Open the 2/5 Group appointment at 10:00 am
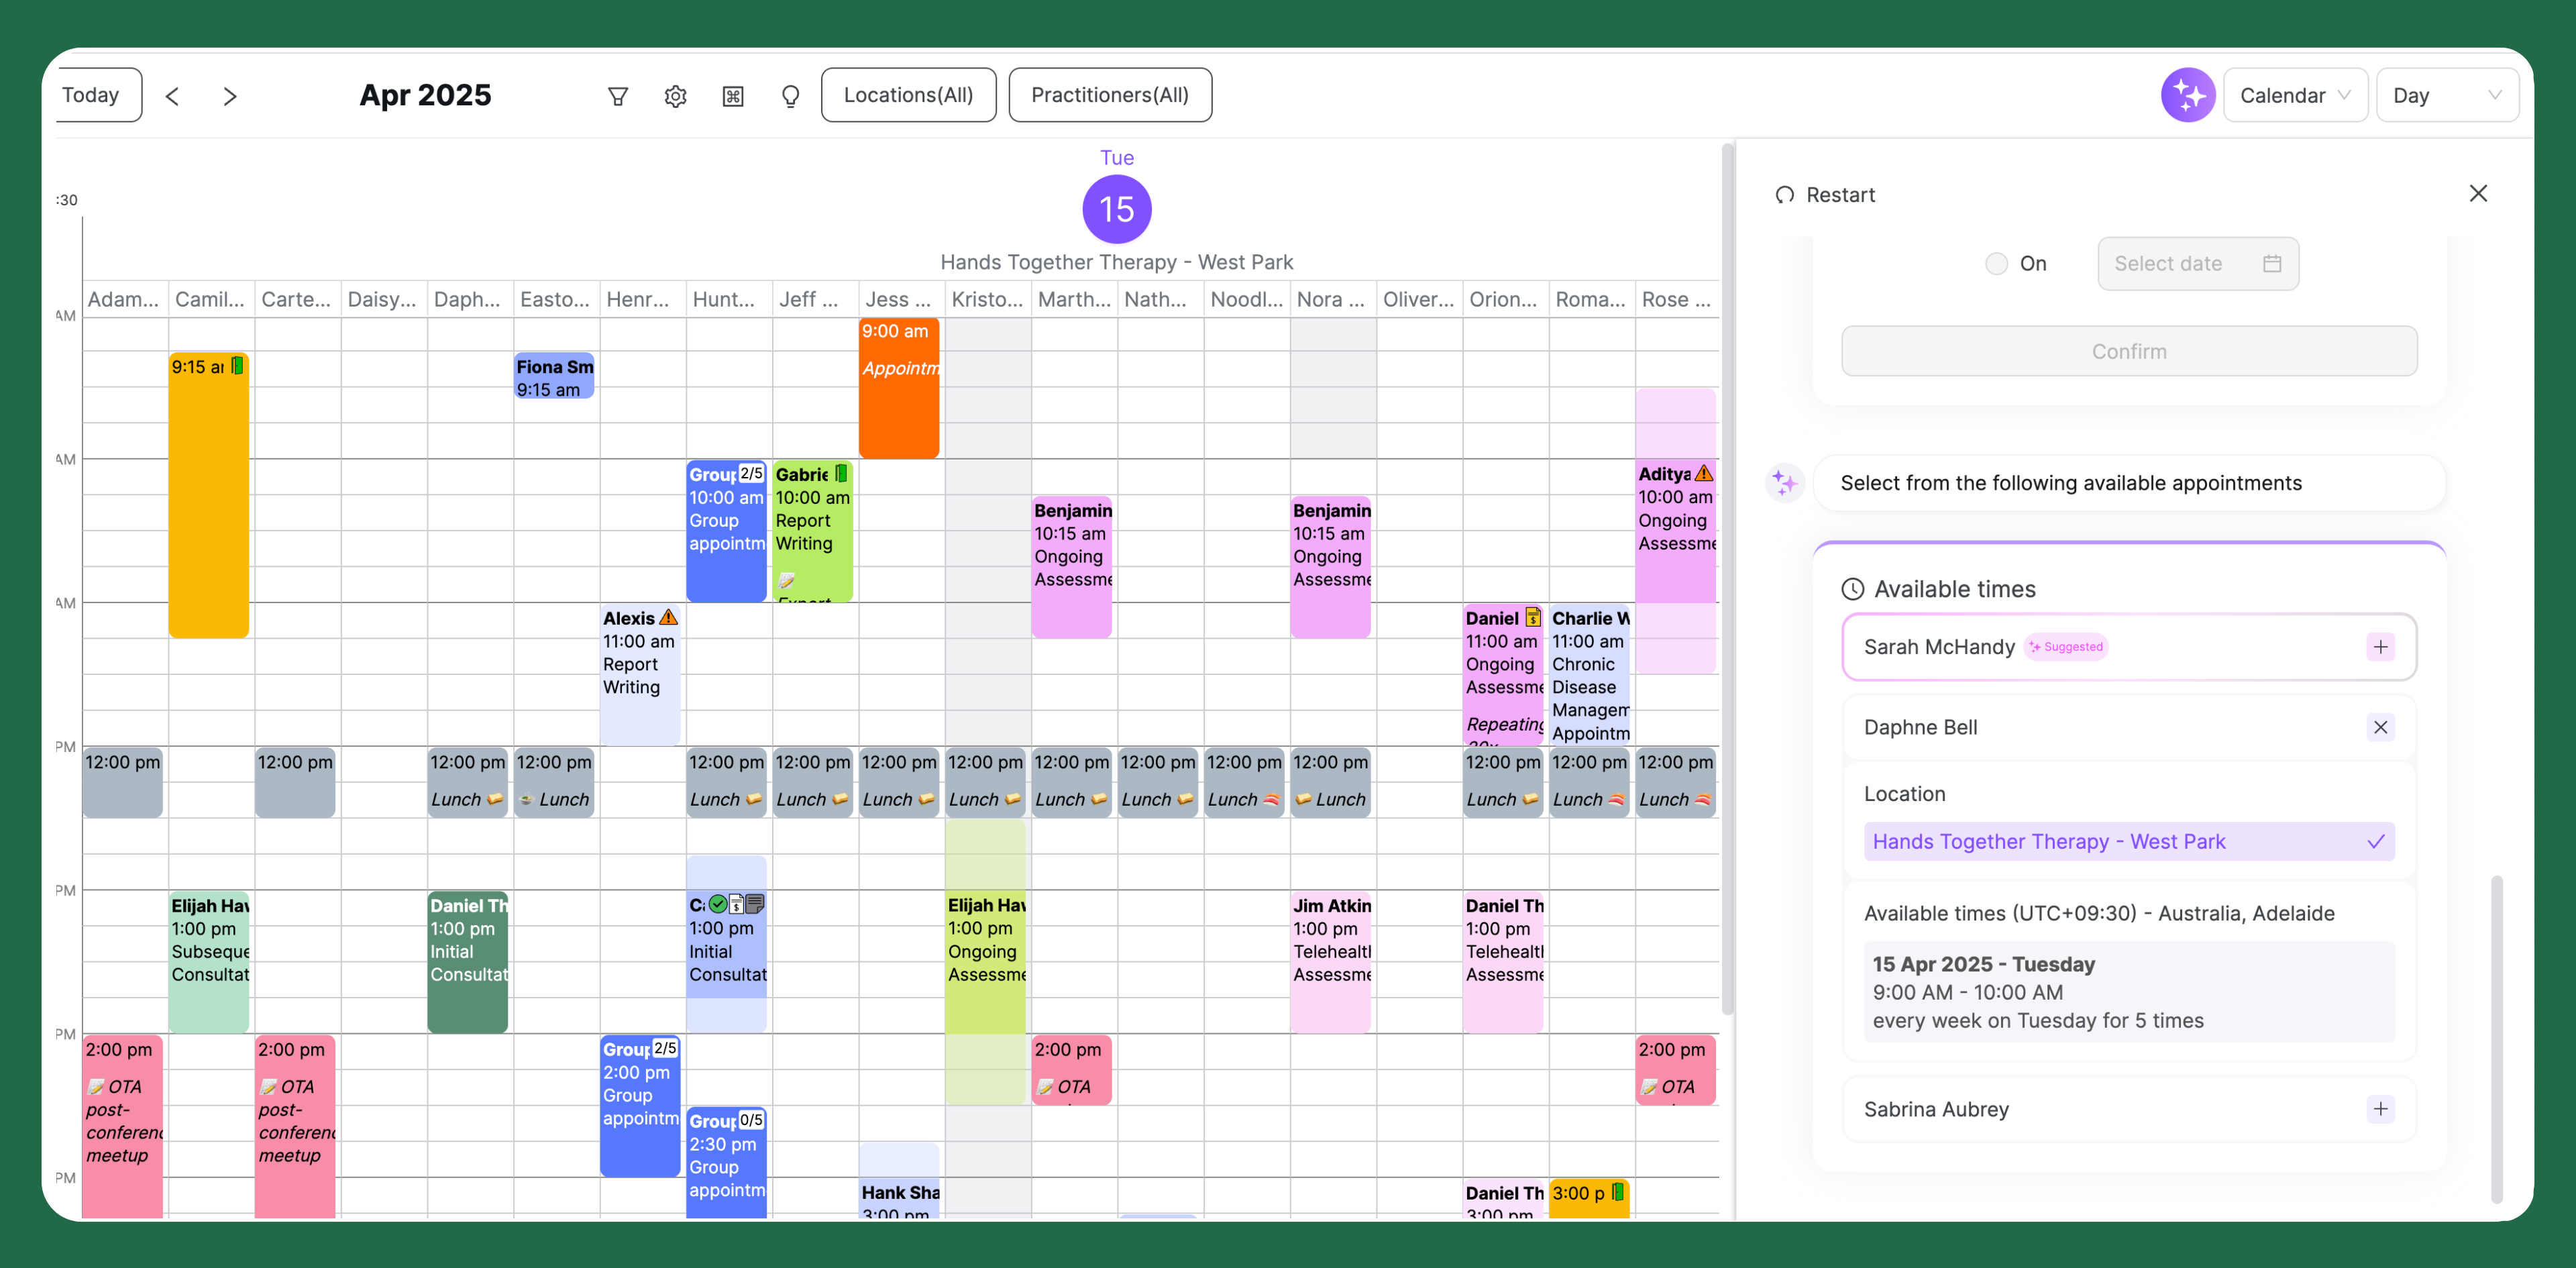 726,531
